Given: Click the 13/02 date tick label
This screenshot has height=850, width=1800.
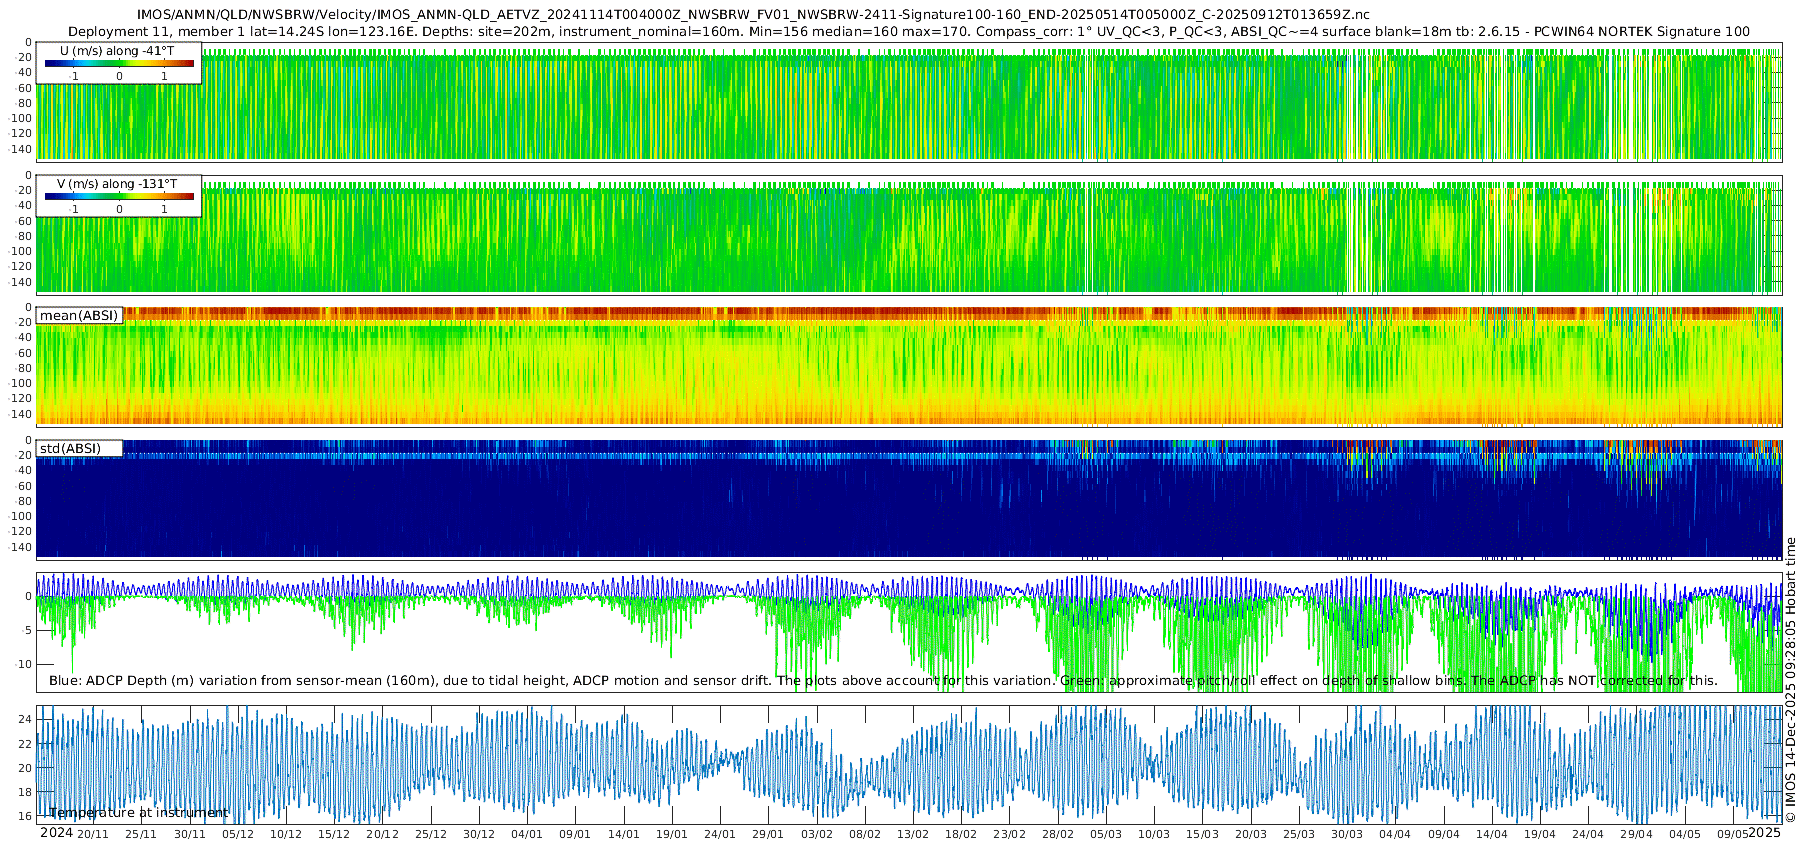Looking at the screenshot, I should (913, 834).
